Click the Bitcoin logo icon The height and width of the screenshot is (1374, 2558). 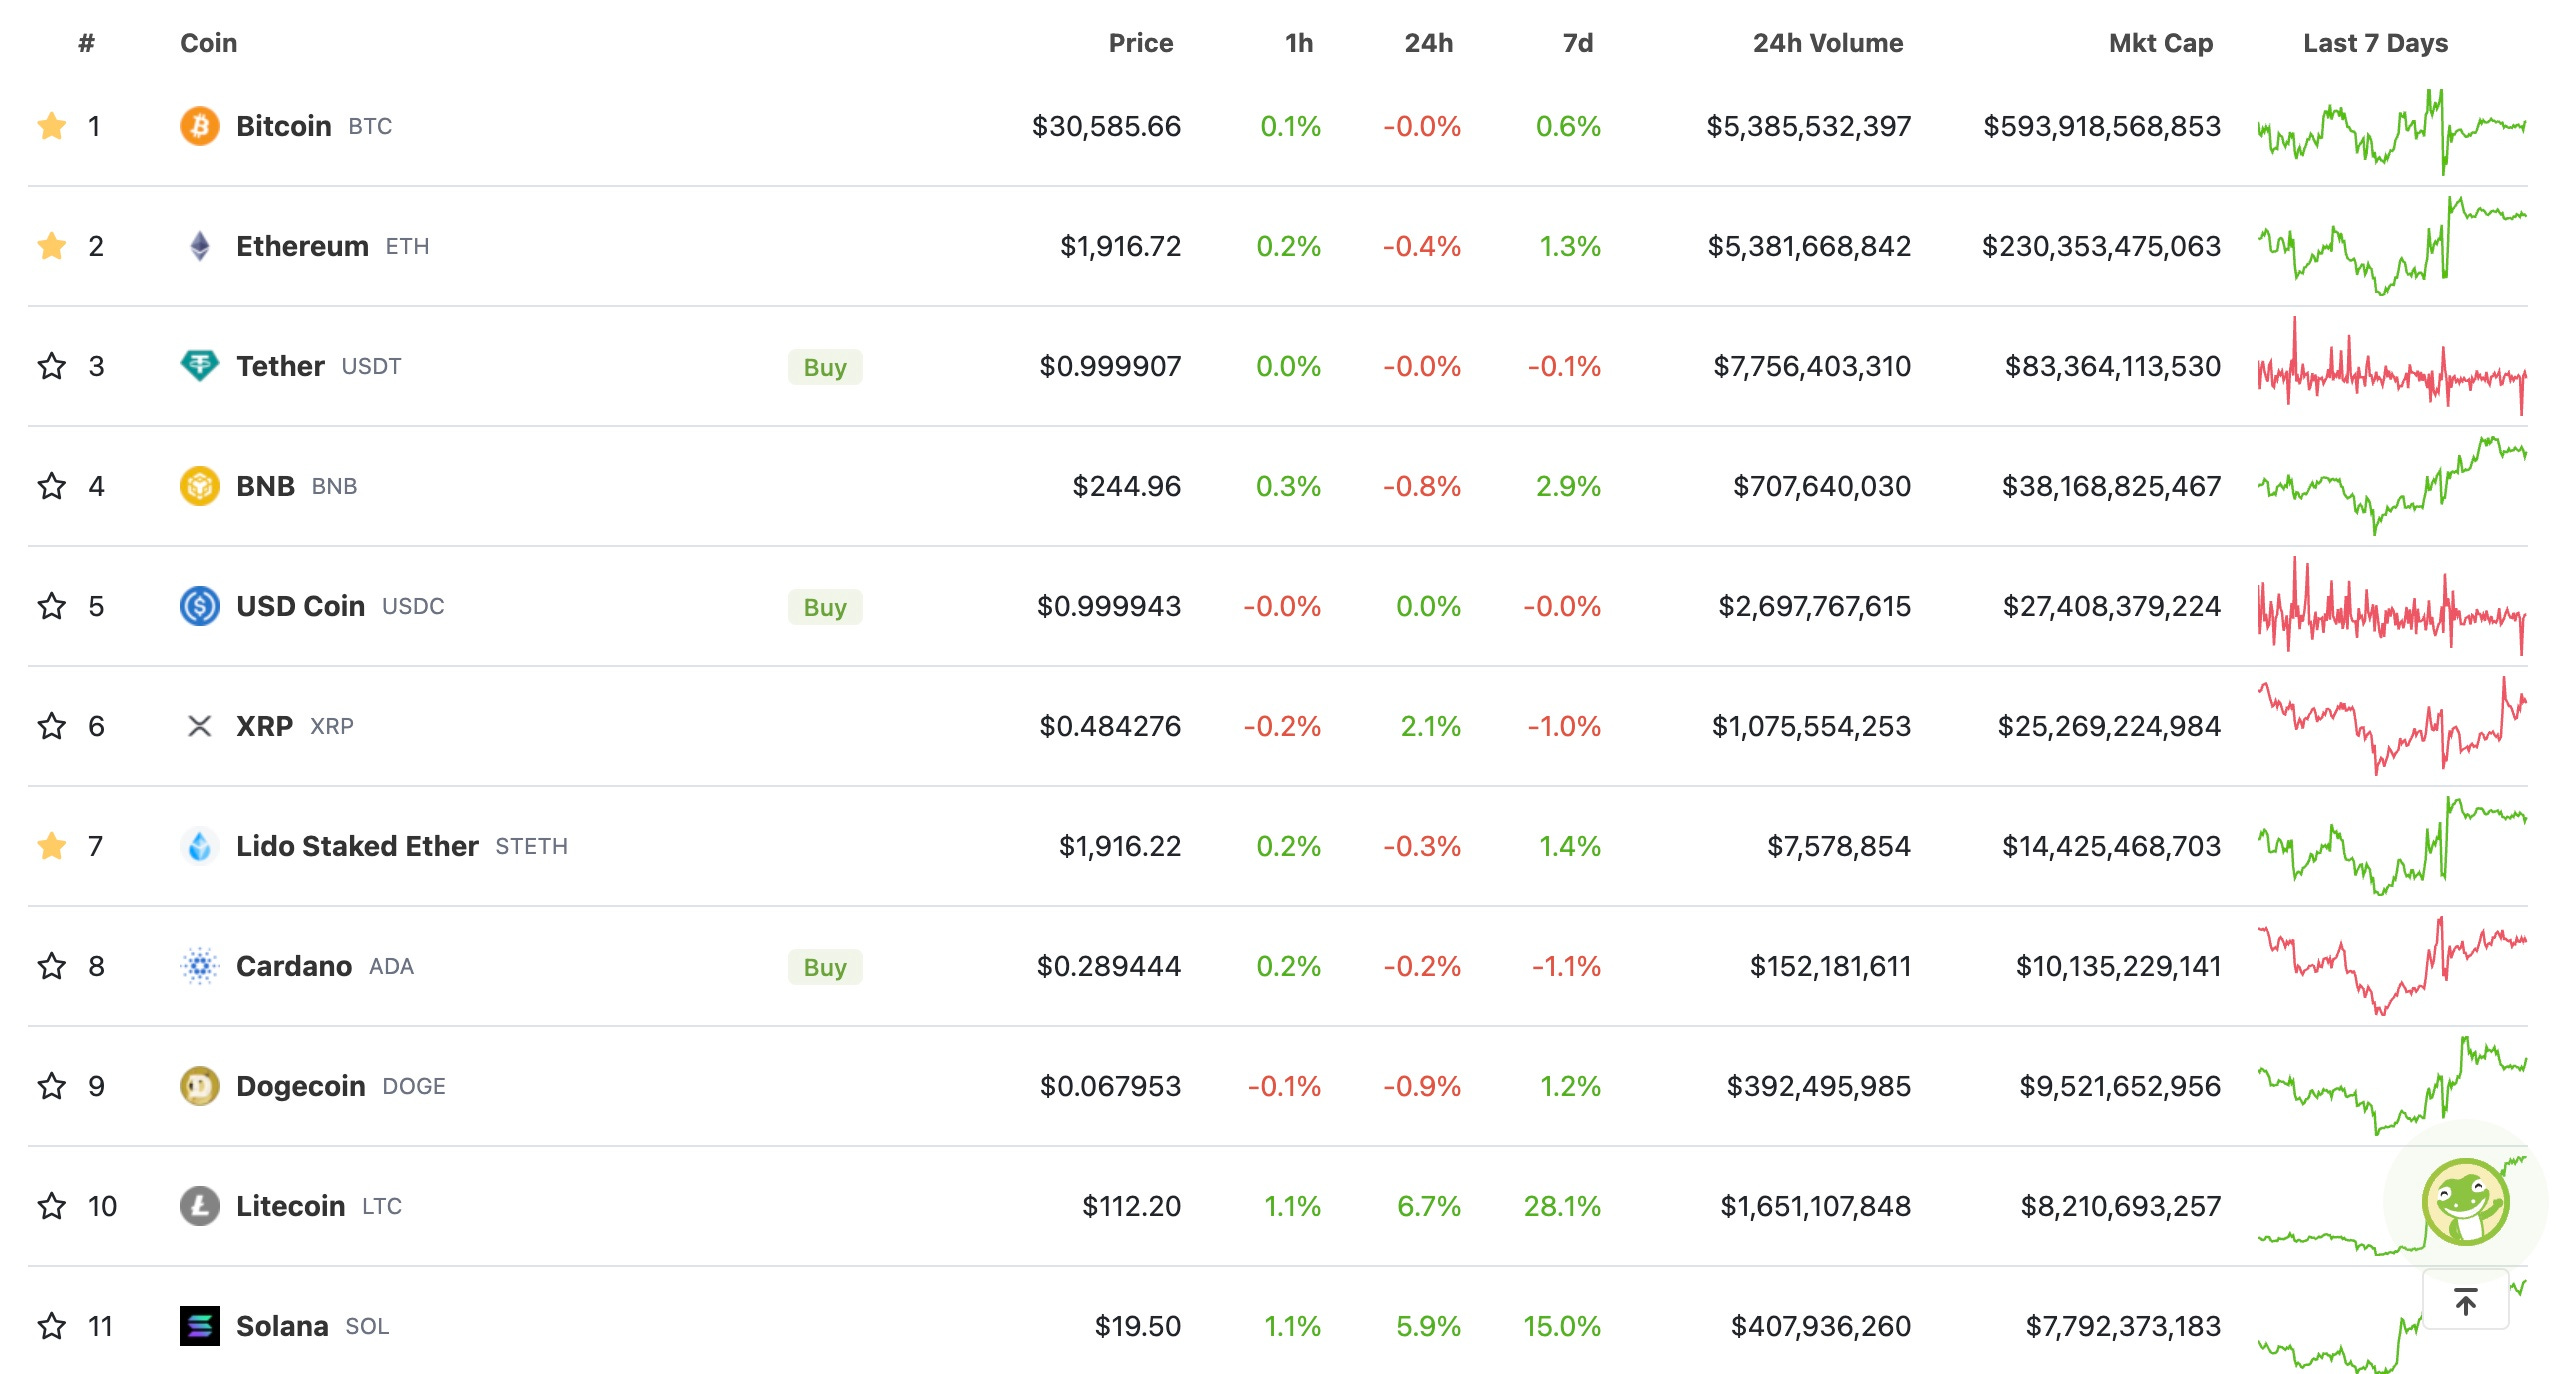[199, 126]
